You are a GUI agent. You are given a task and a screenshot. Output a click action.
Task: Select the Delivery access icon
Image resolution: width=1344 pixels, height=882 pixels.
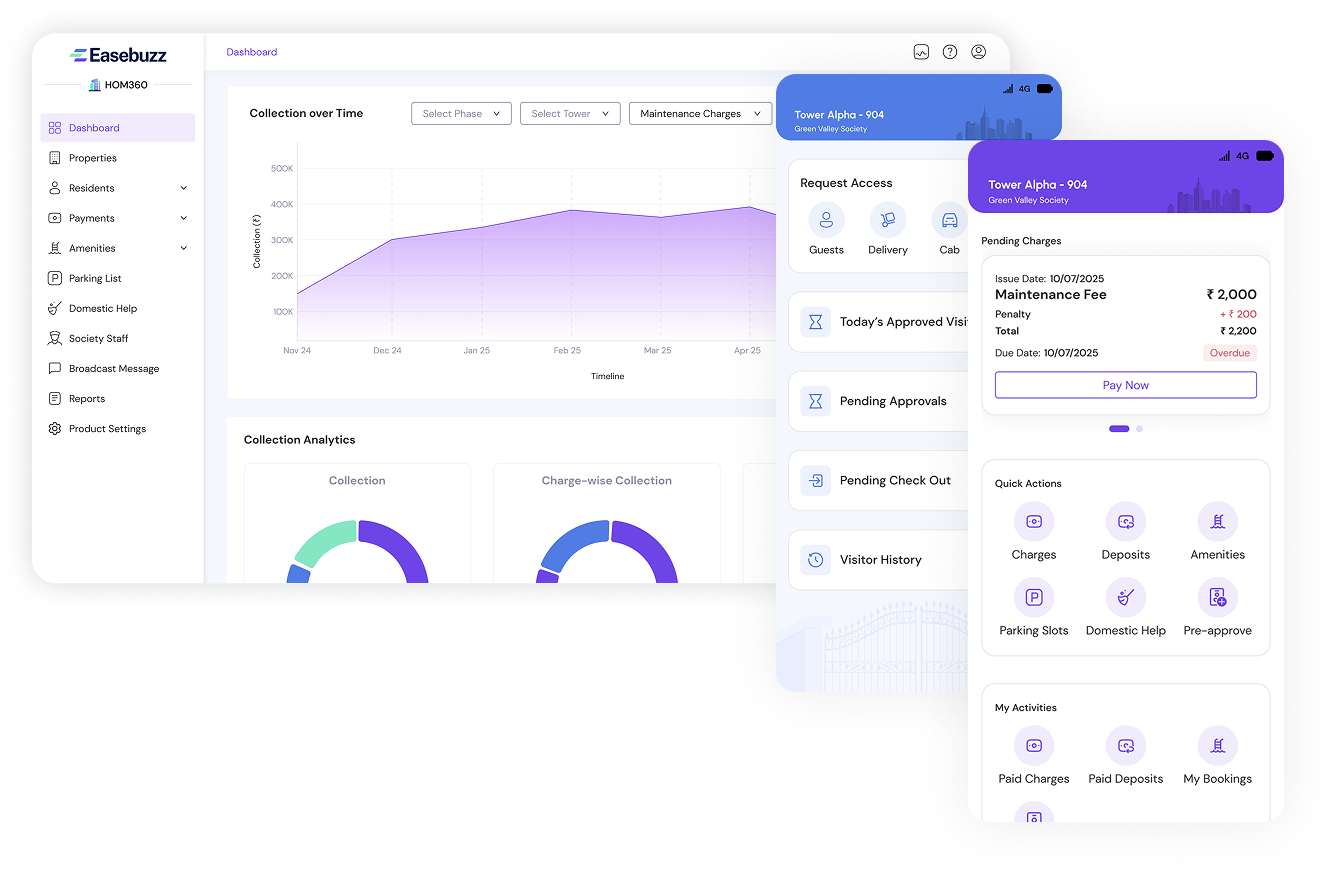[x=887, y=220]
